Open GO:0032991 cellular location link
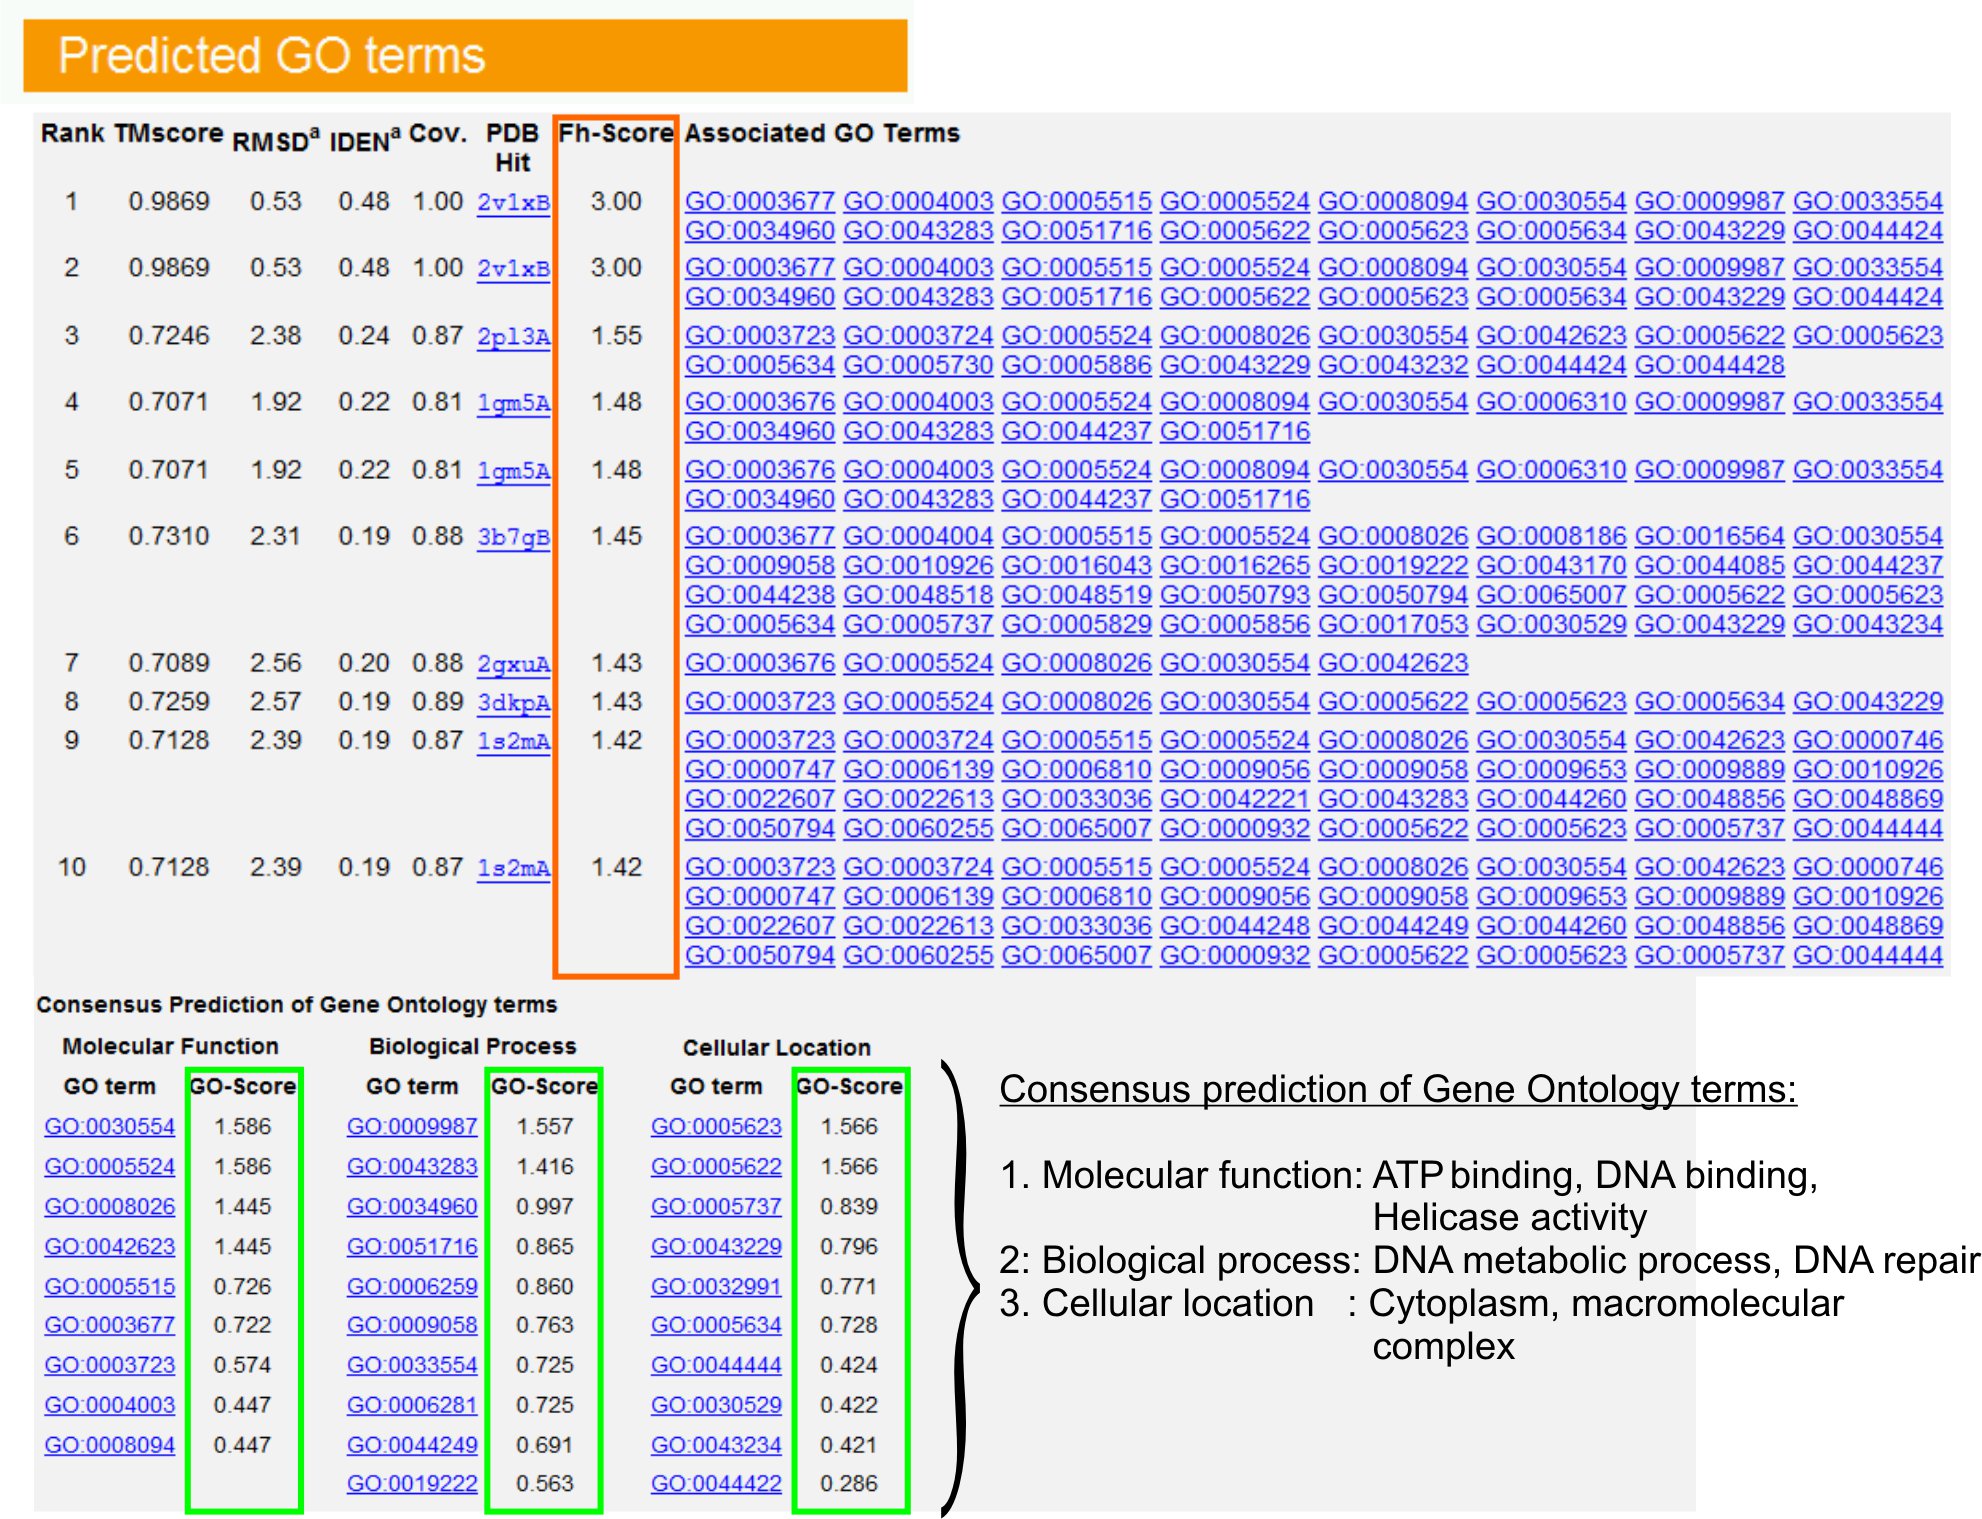Viewport: 1982px width, 1519px height. pyautogui.click(x=716, y=1287)
